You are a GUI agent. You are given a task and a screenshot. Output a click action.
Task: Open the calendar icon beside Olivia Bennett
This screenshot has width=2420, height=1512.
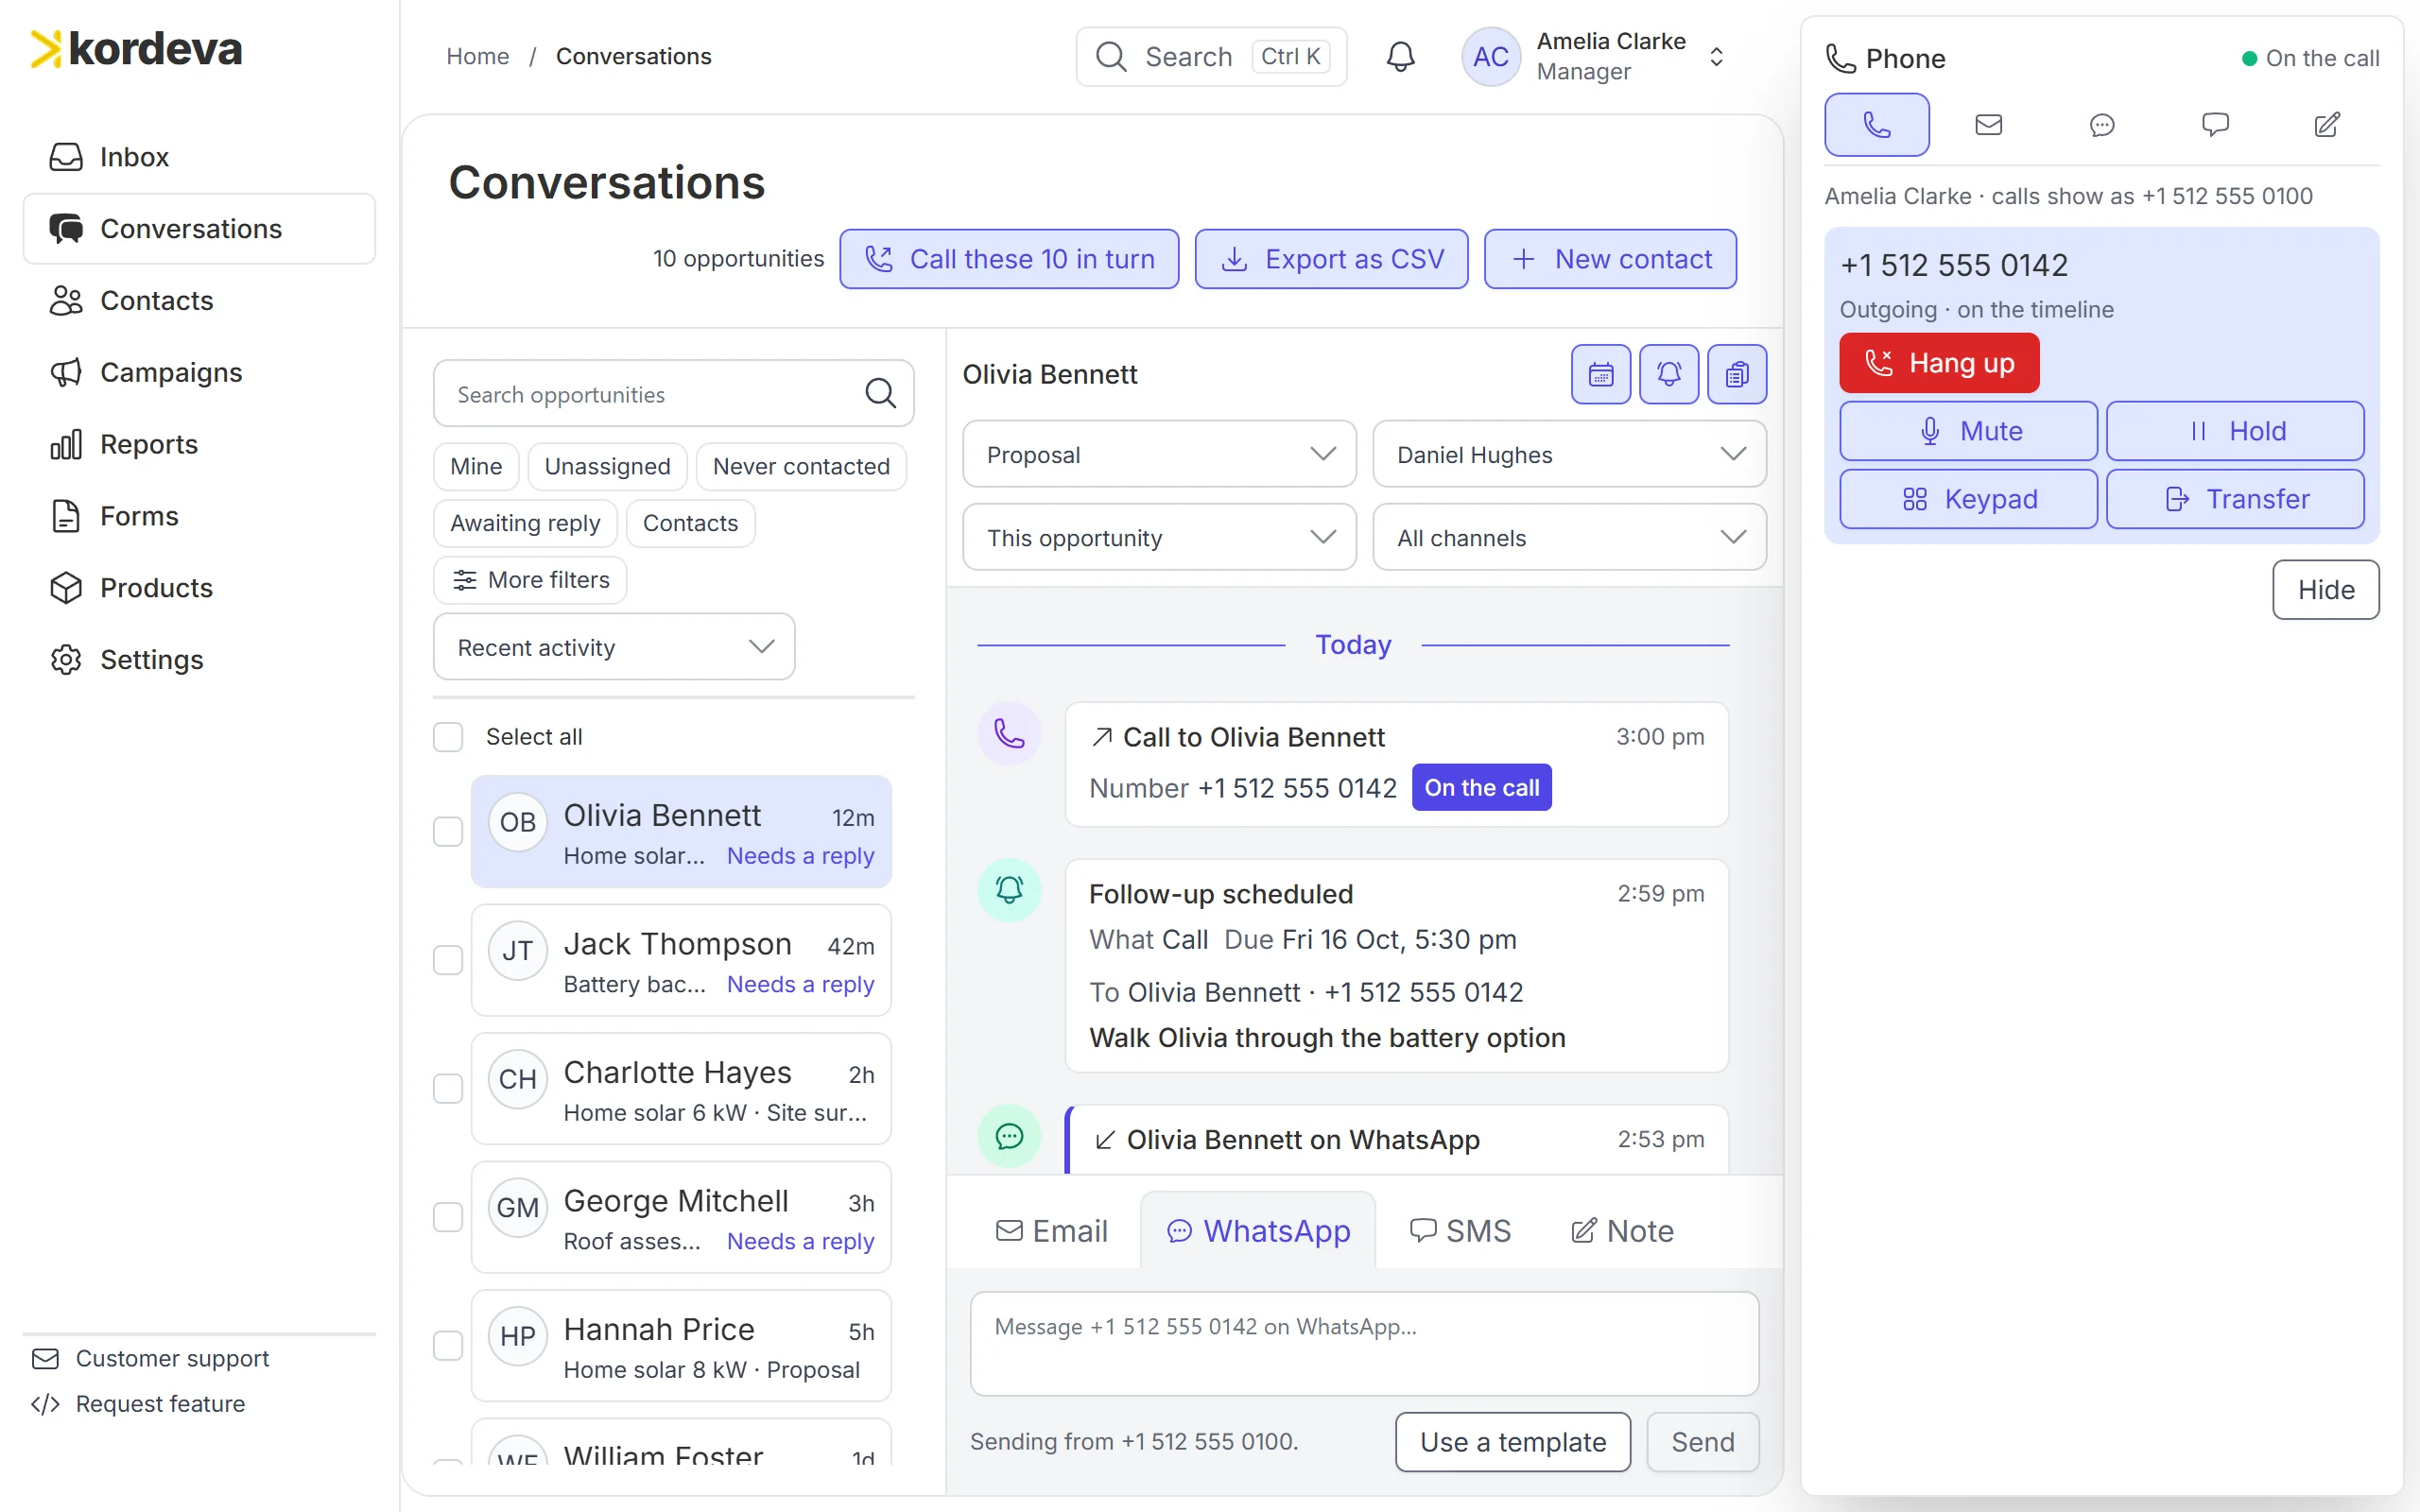click(1600, 374)
